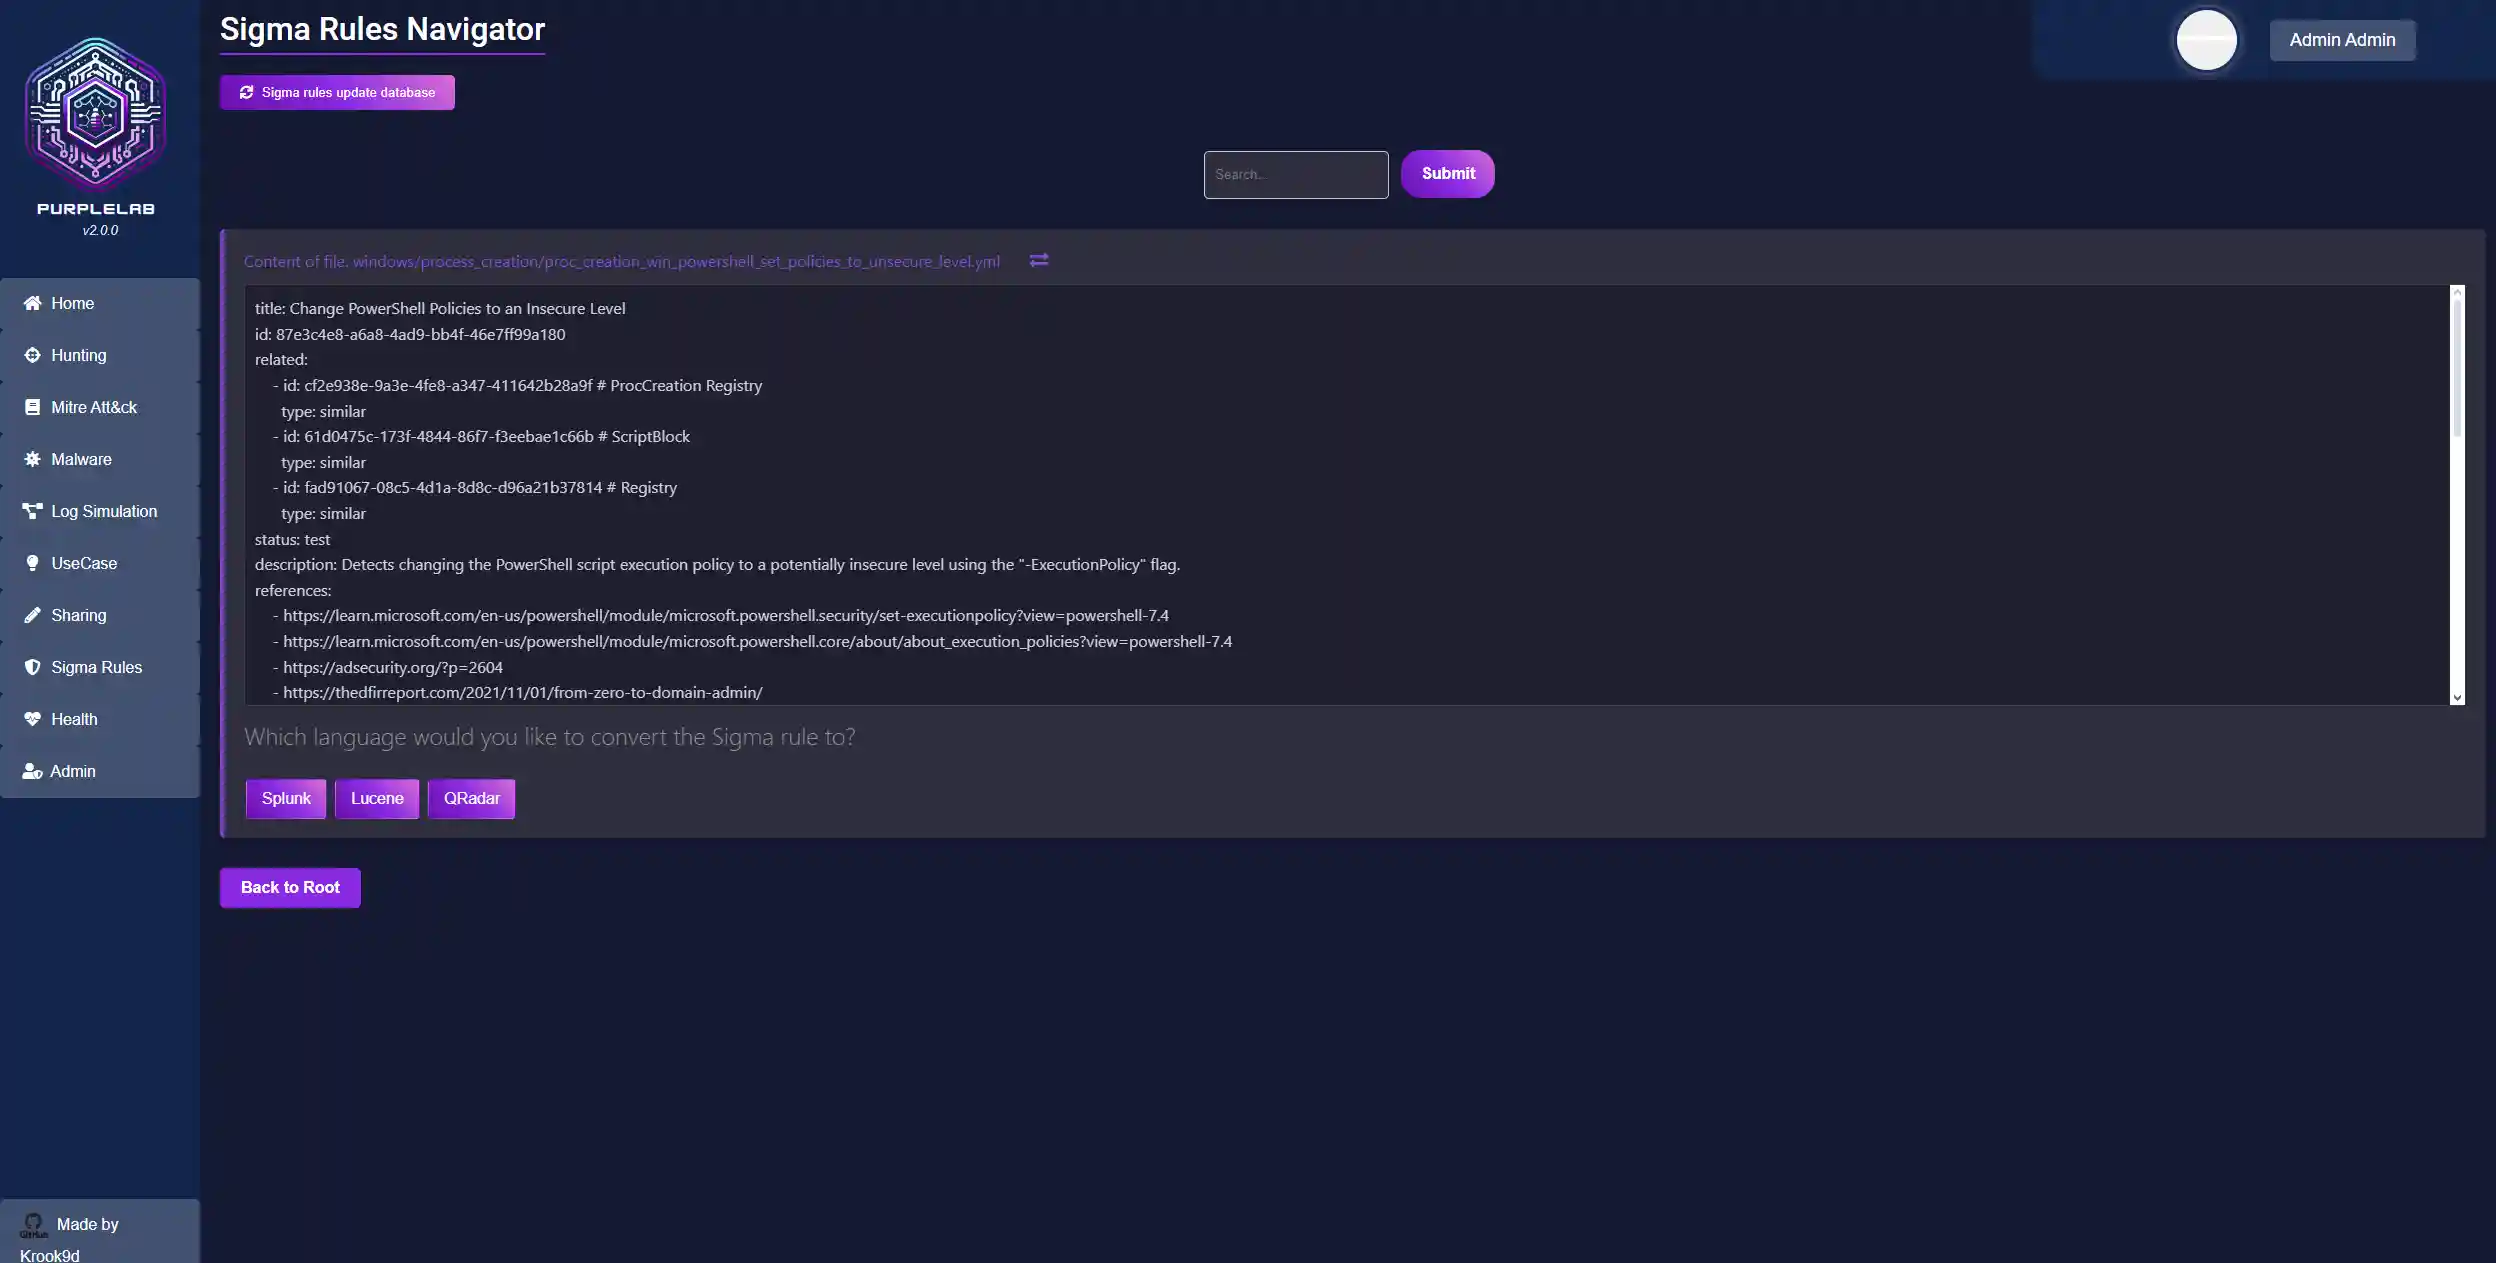
Task: Open the Hunting section
Action: [33, 355]
